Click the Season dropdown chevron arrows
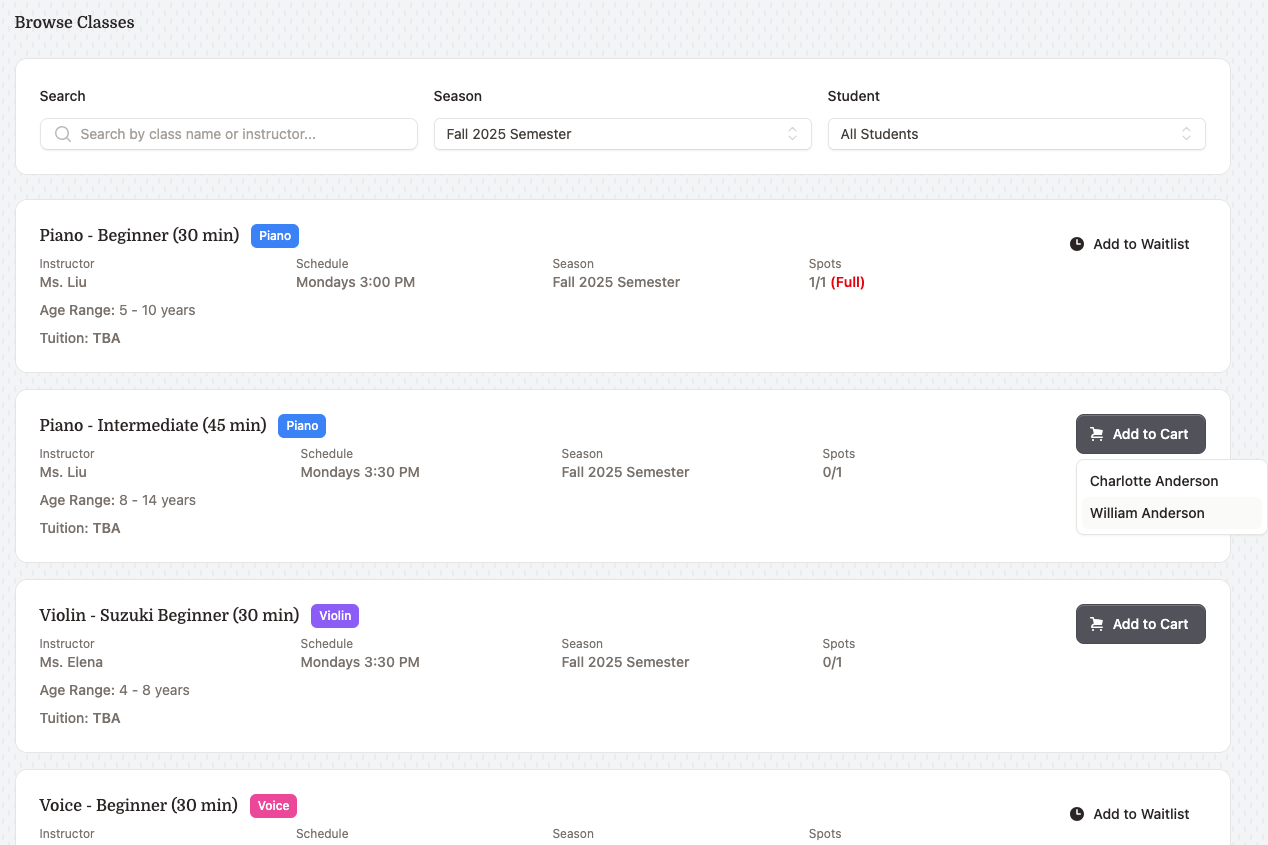The height and width of the screenshot is (845, 1268). click(792, 134)
